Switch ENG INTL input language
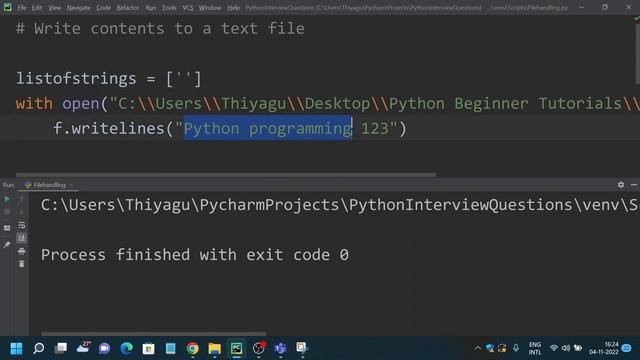640x360 pixels. click(535, 349)
